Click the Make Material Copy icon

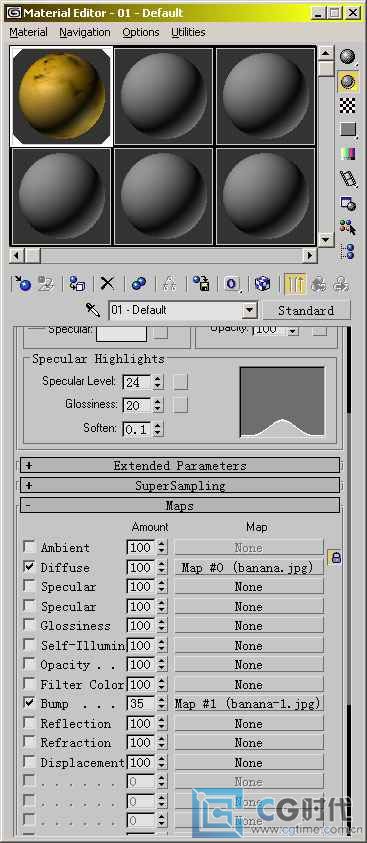tap(139, 283)
